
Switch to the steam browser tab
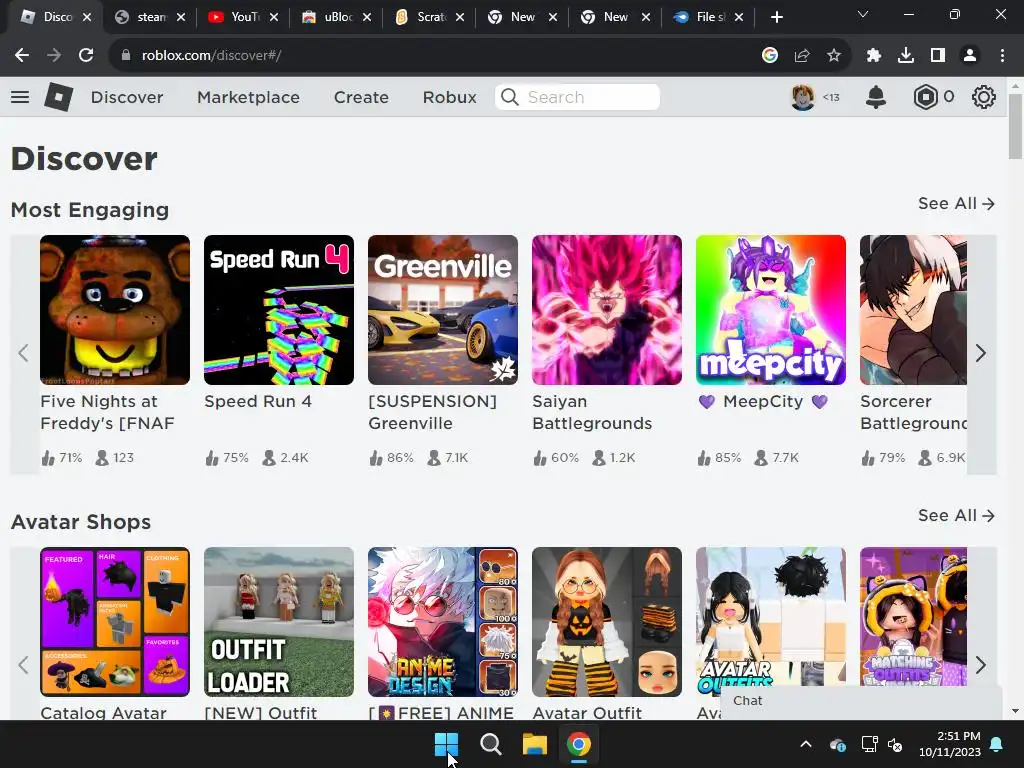pos(150,17)
